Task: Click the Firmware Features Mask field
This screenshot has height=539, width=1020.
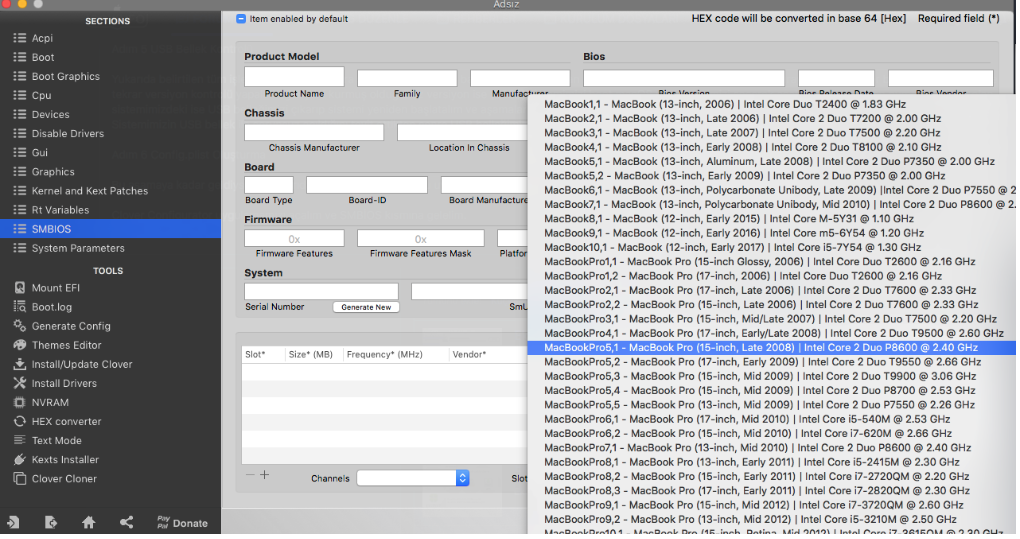Action: (420, 239)
